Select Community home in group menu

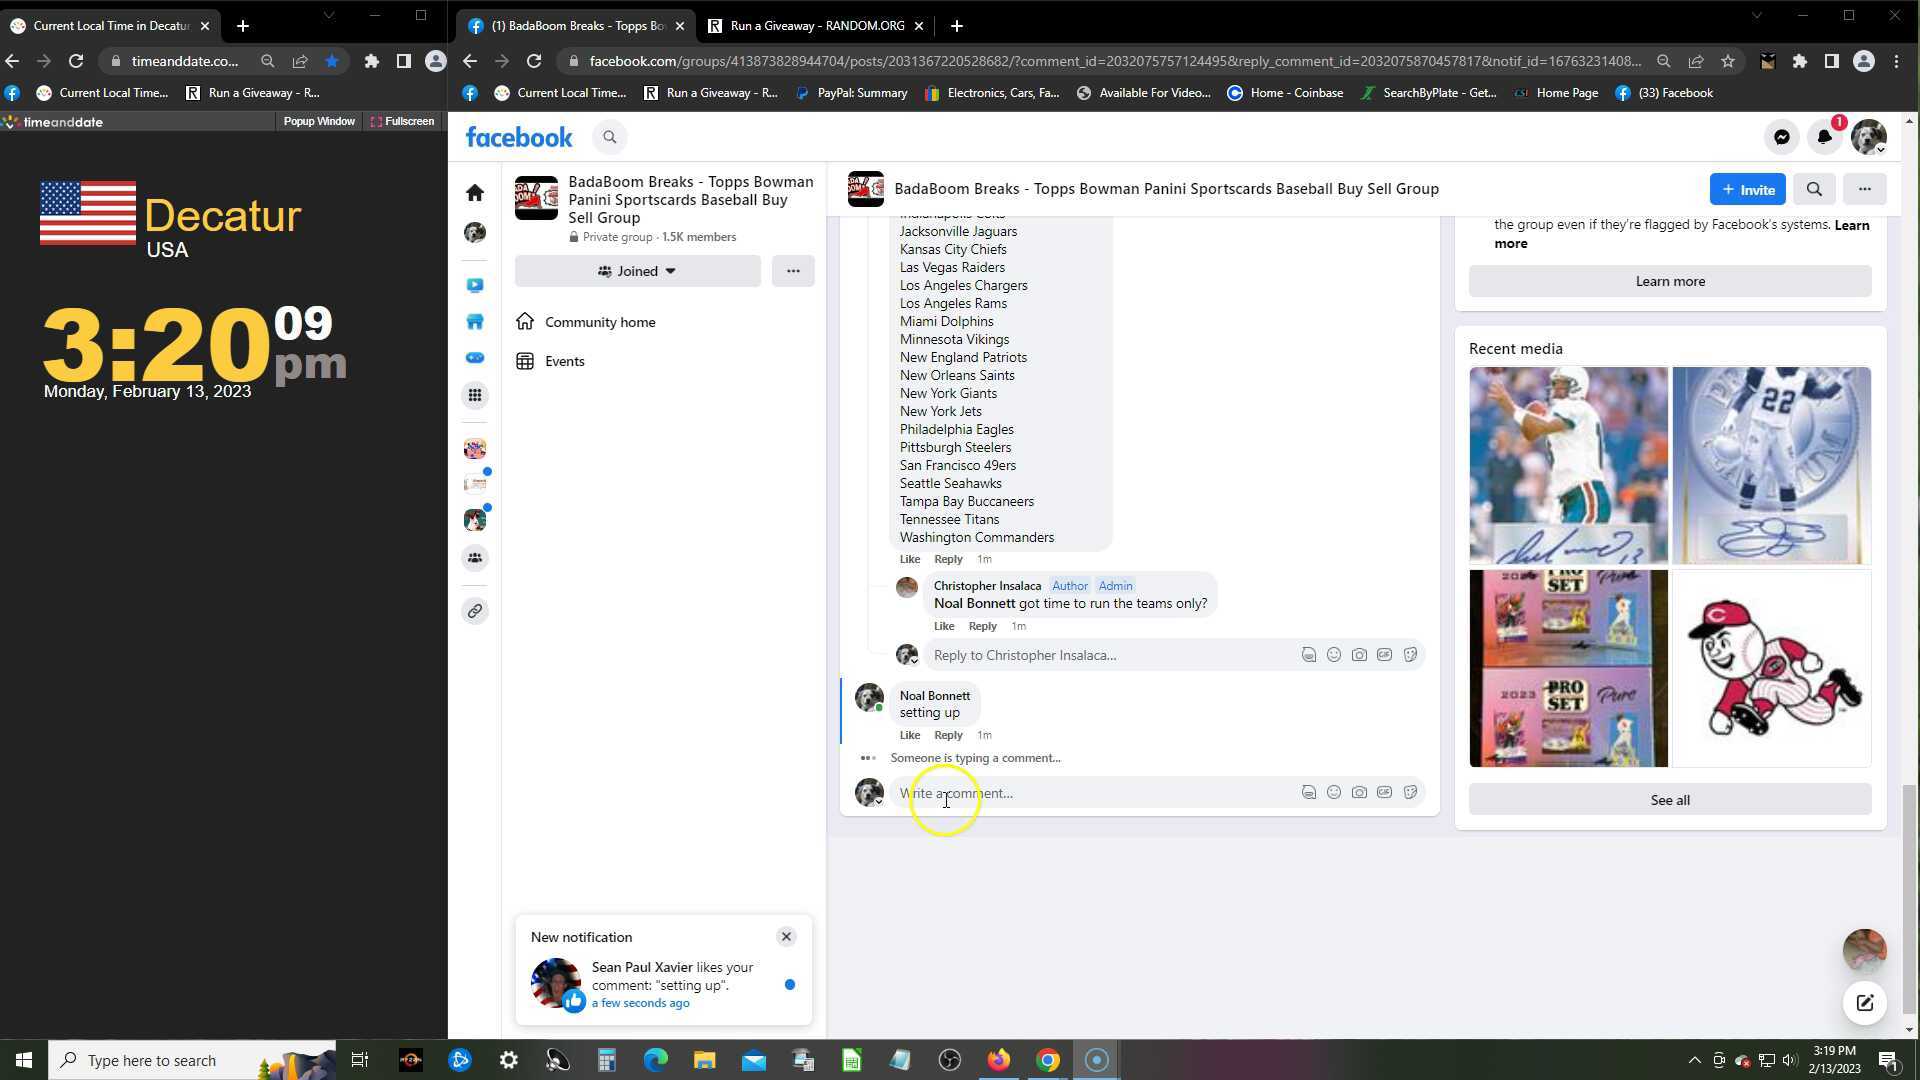pyautogui.click(x=600, y=322)
